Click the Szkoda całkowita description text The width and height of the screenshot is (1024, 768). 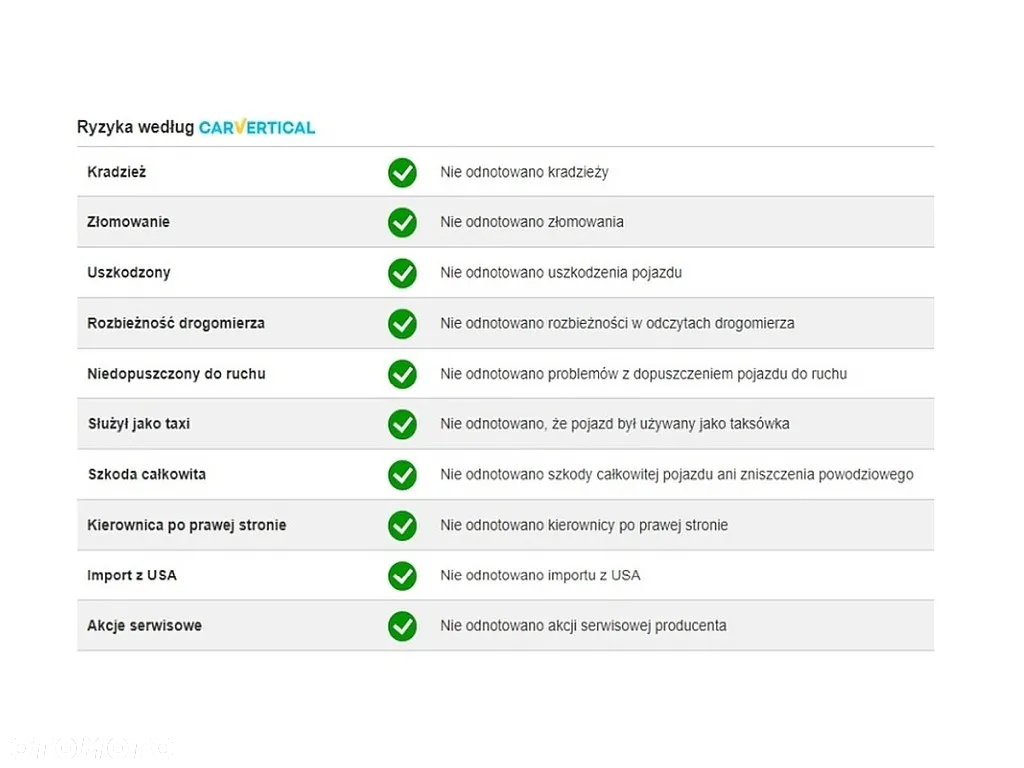[x=677, y=475]
